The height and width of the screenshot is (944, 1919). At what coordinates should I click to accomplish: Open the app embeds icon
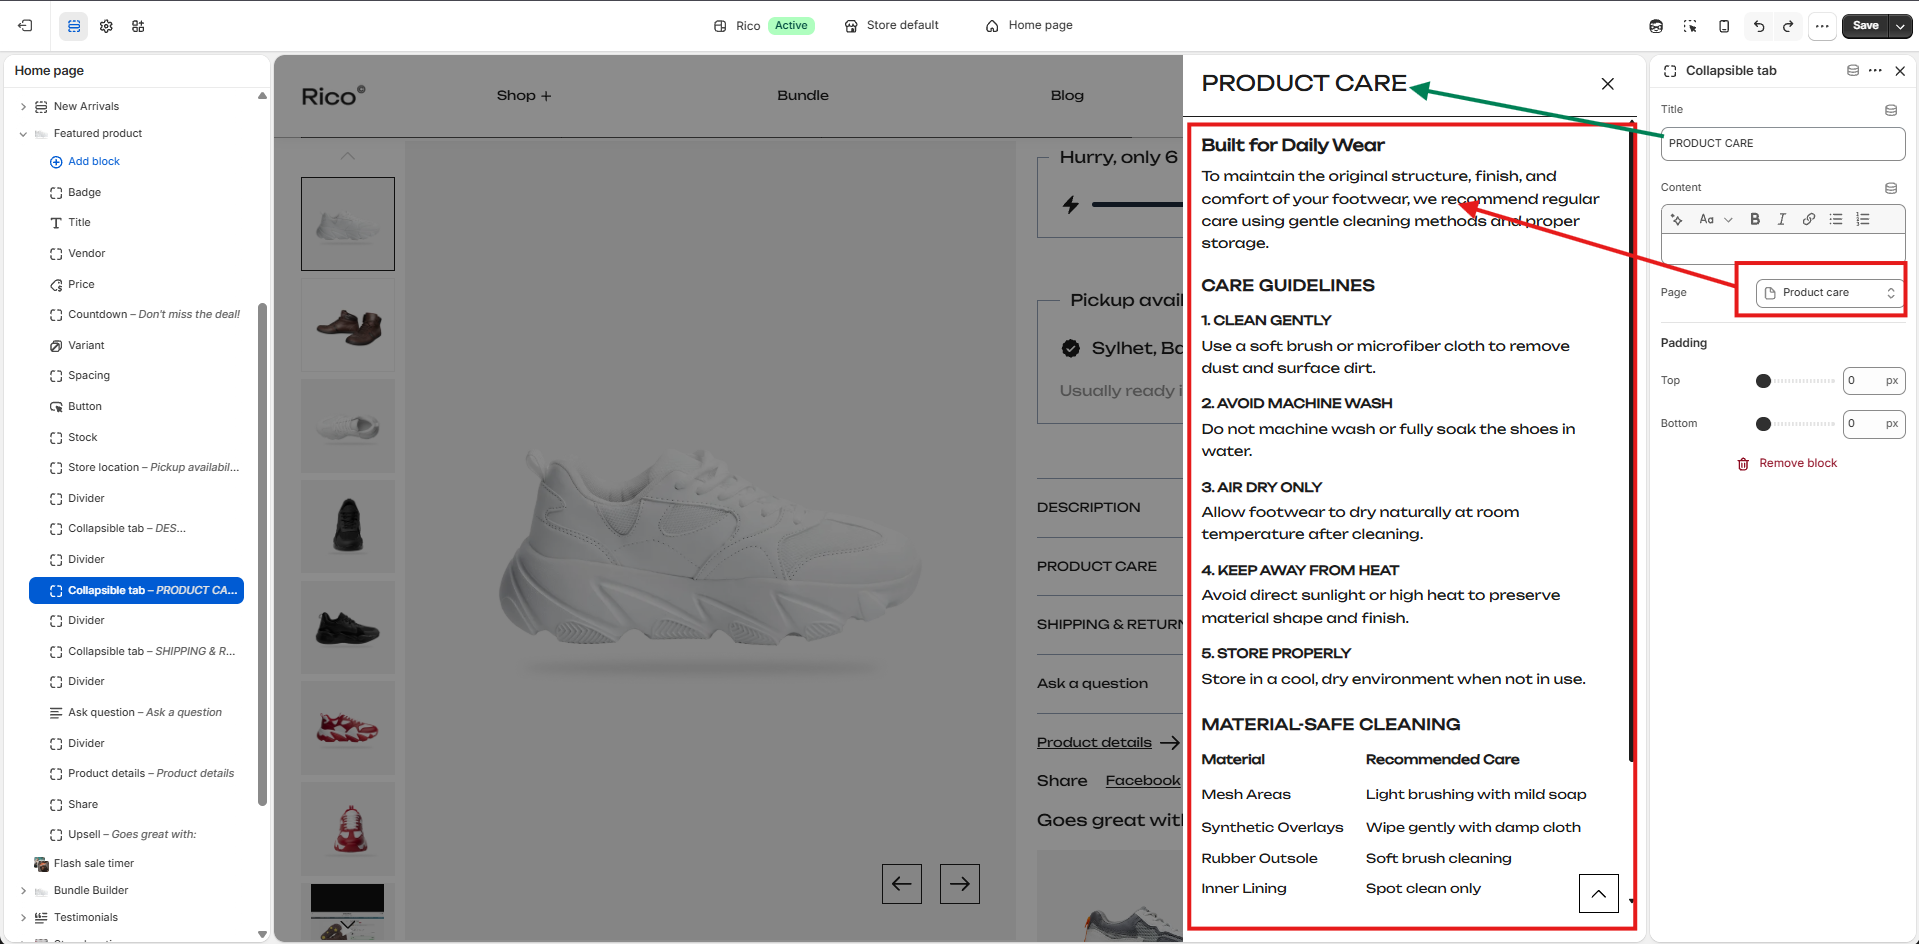tap(138, 26)
